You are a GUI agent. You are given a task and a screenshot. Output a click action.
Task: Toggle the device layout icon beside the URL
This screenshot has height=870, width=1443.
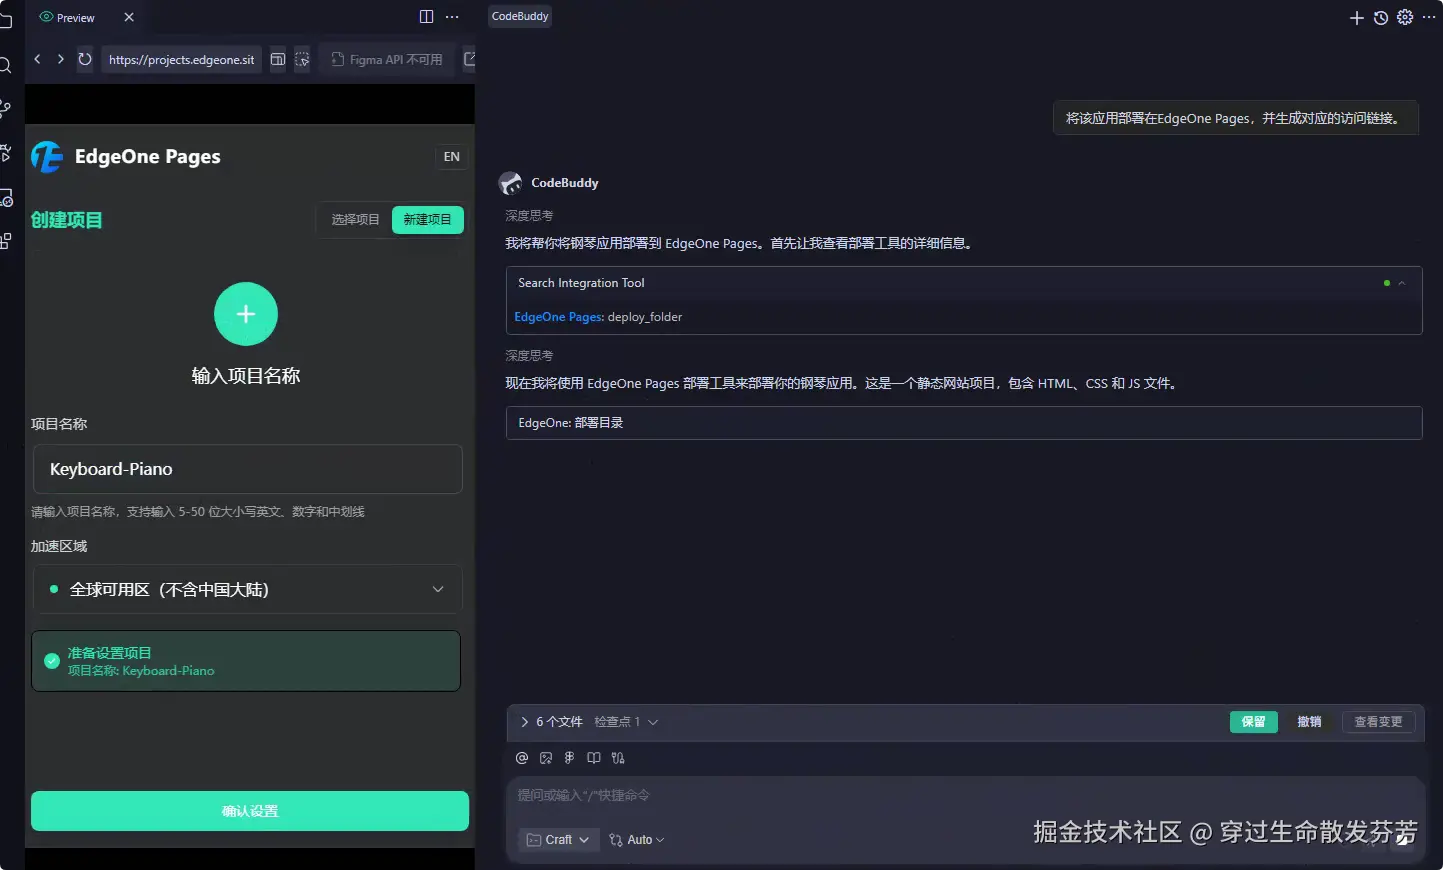[x=278, y=60]
